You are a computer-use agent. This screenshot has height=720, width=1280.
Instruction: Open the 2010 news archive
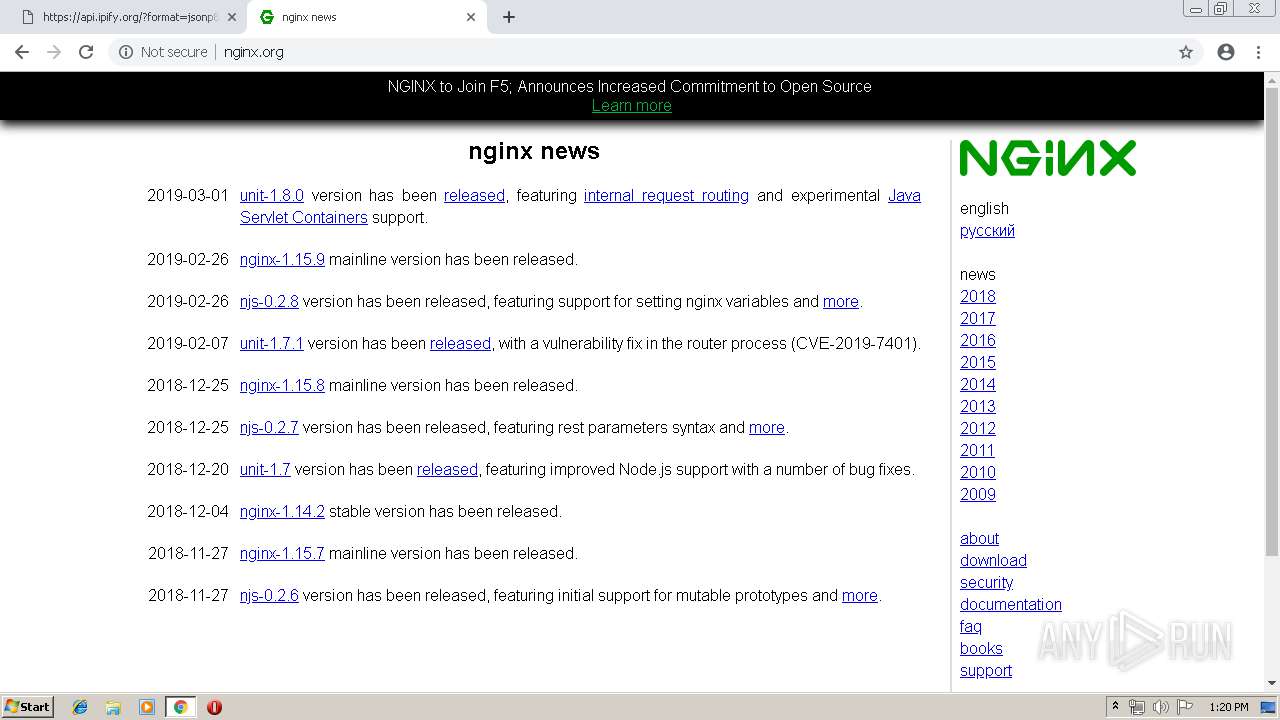coord(978,473)
